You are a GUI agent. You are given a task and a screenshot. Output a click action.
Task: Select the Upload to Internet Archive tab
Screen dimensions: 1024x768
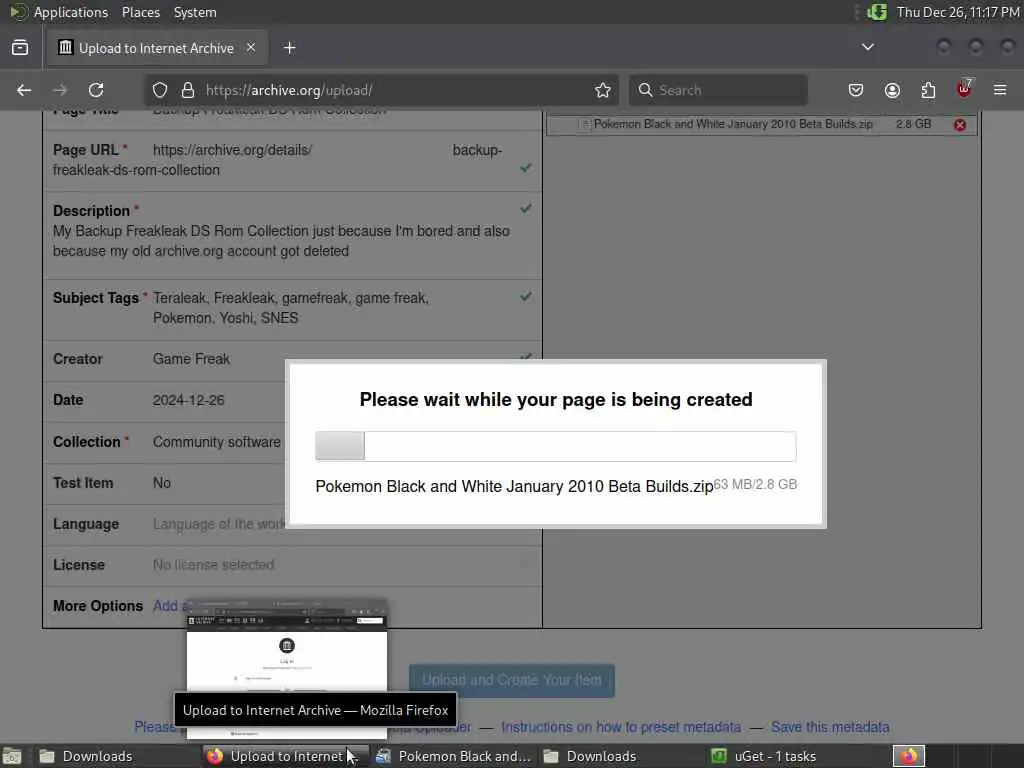[x=157, y=48]
